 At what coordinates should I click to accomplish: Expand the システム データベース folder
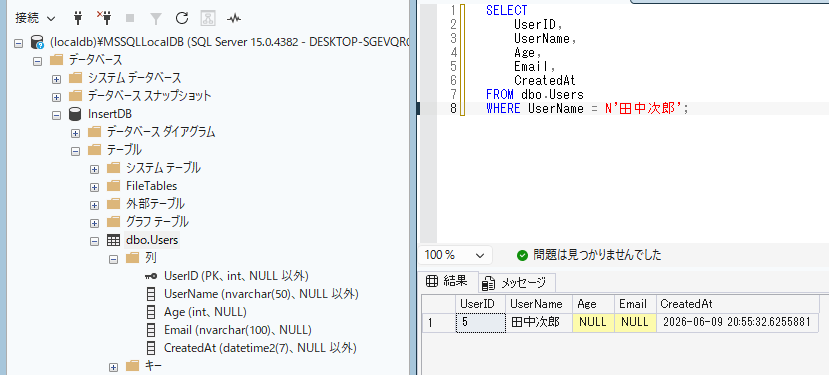click(x=57, y=78)
